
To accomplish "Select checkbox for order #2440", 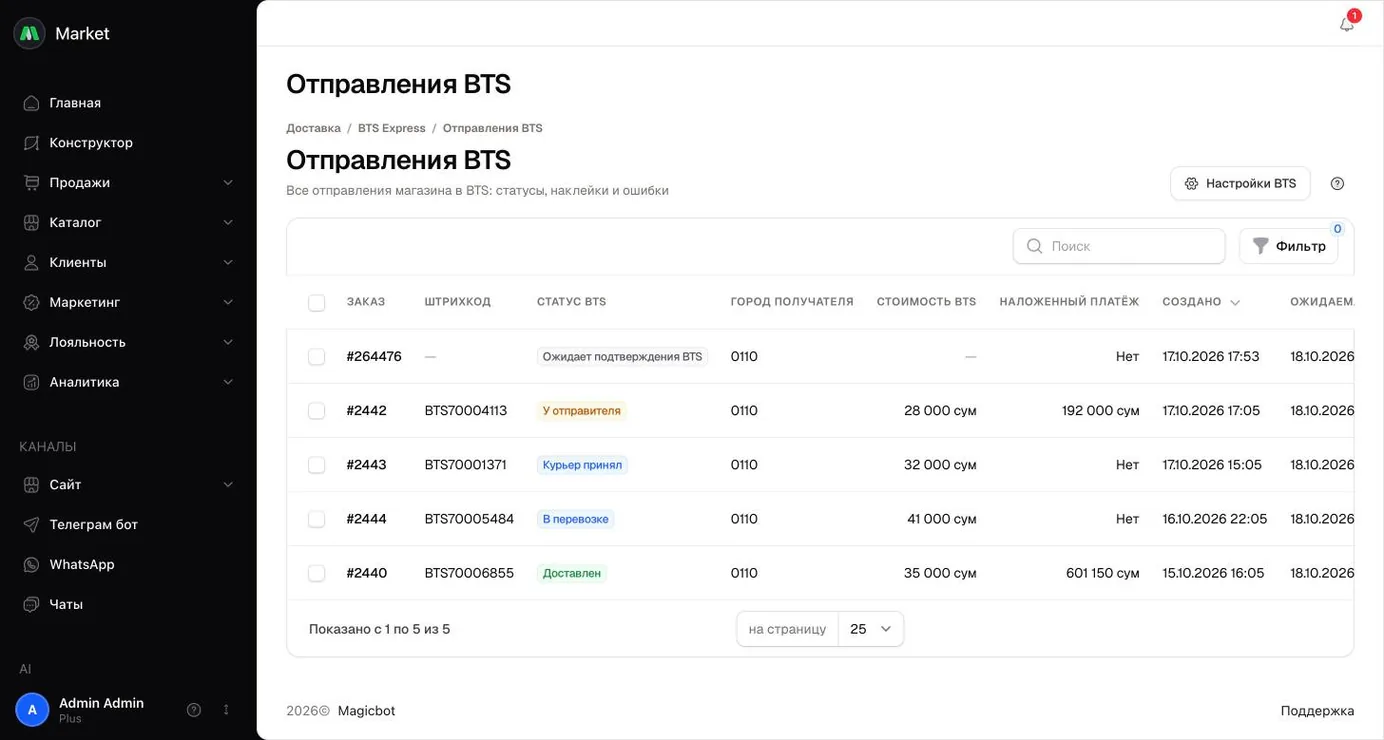I will [316, 573].
